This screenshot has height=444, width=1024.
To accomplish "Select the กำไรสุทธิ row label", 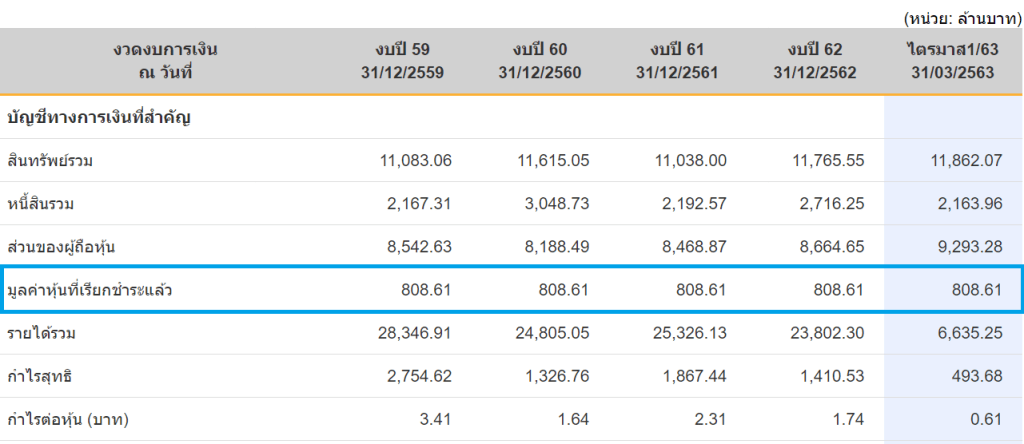I will coord(41,377).
